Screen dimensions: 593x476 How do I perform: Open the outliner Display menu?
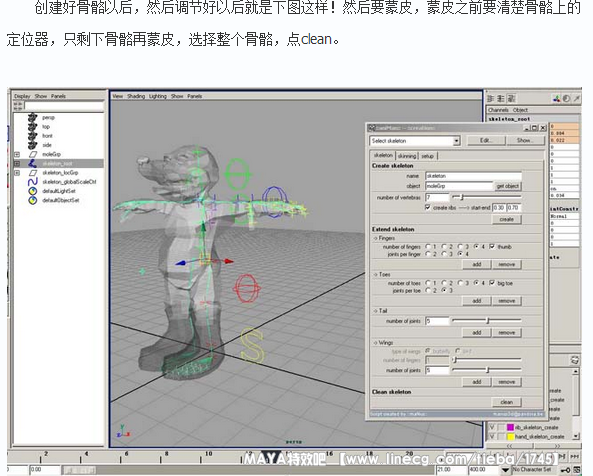point(22,96)
